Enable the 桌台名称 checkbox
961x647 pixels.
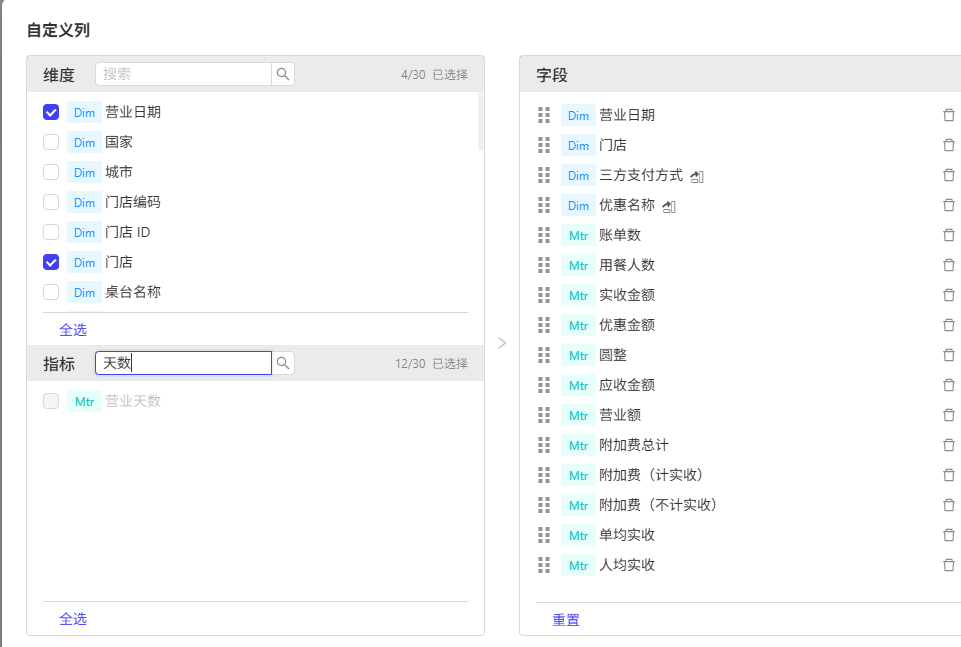pyautogui.click(x=51, y=292)
